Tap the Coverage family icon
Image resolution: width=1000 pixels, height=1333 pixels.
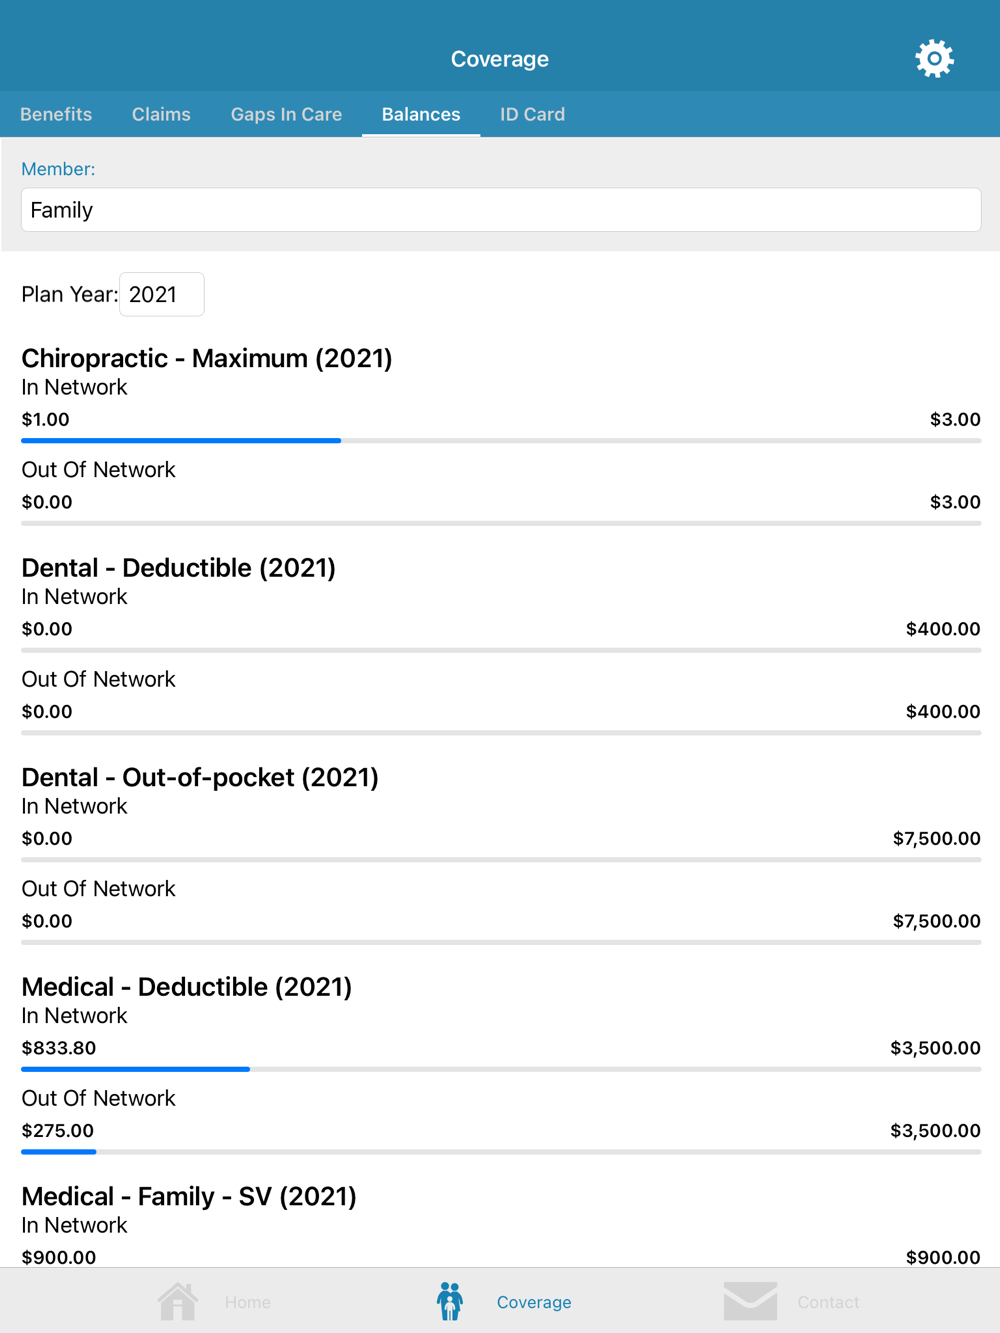450,1301
